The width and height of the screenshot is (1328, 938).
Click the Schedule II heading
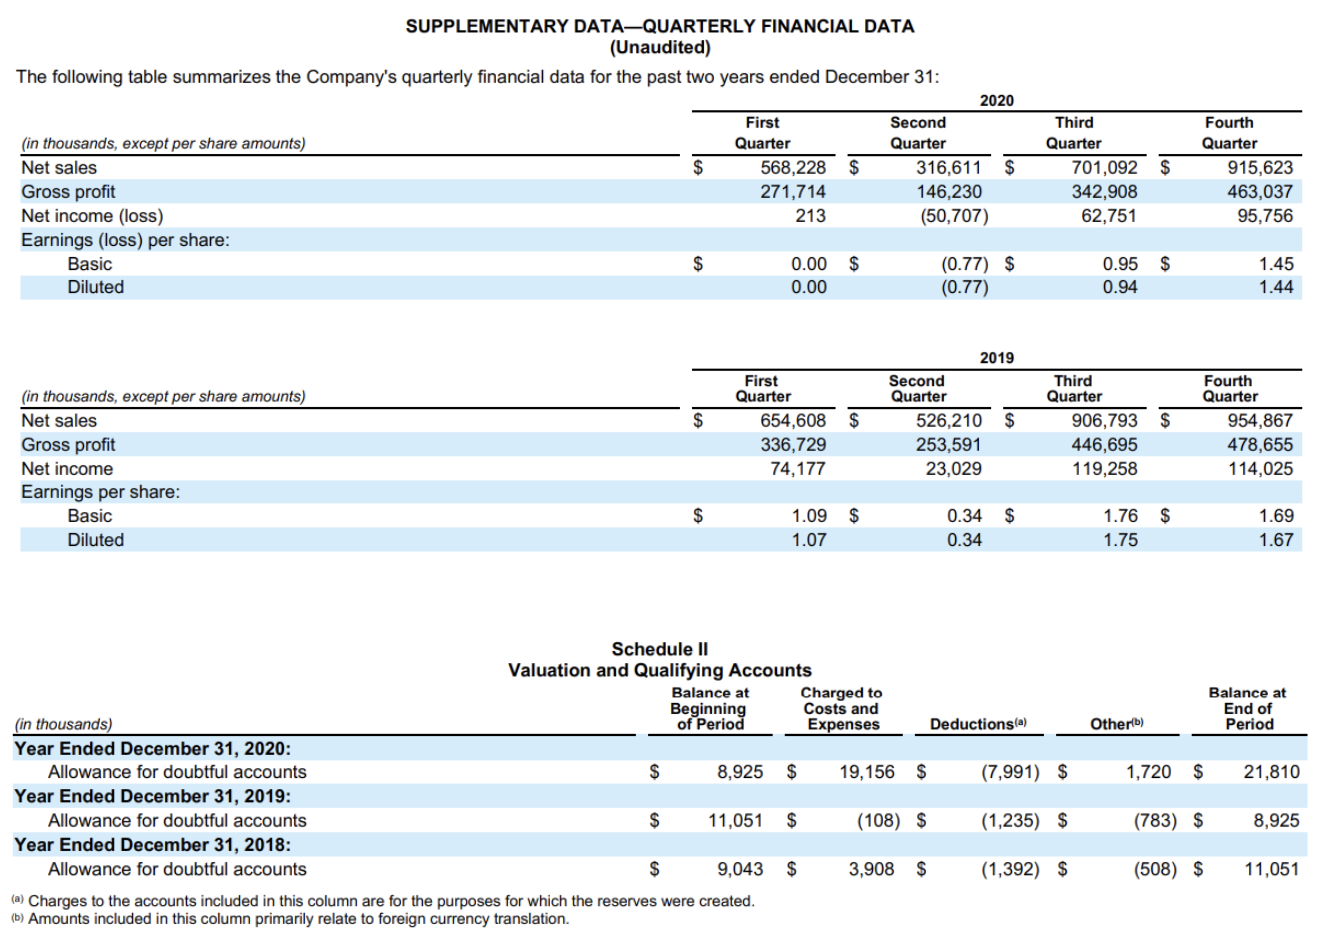tap(659, 650)
